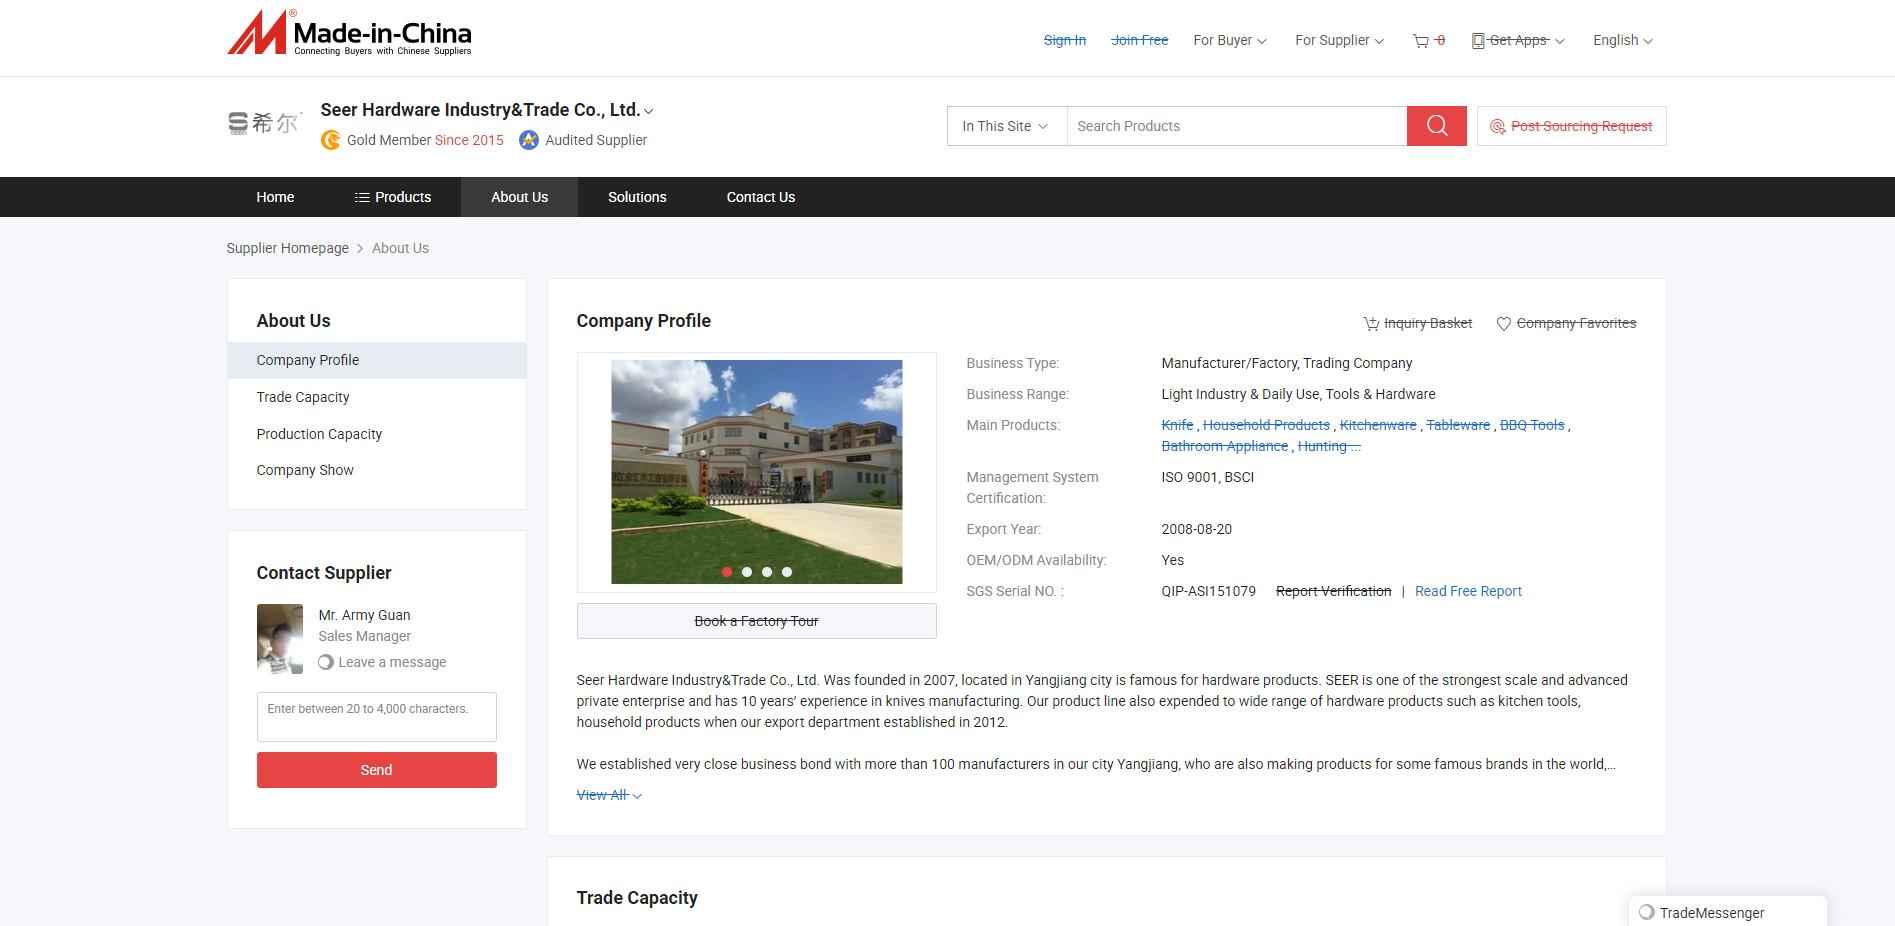1895x926 pixels.
Task: Go to the Contact Us tab
Action: (x=760, y=197)
